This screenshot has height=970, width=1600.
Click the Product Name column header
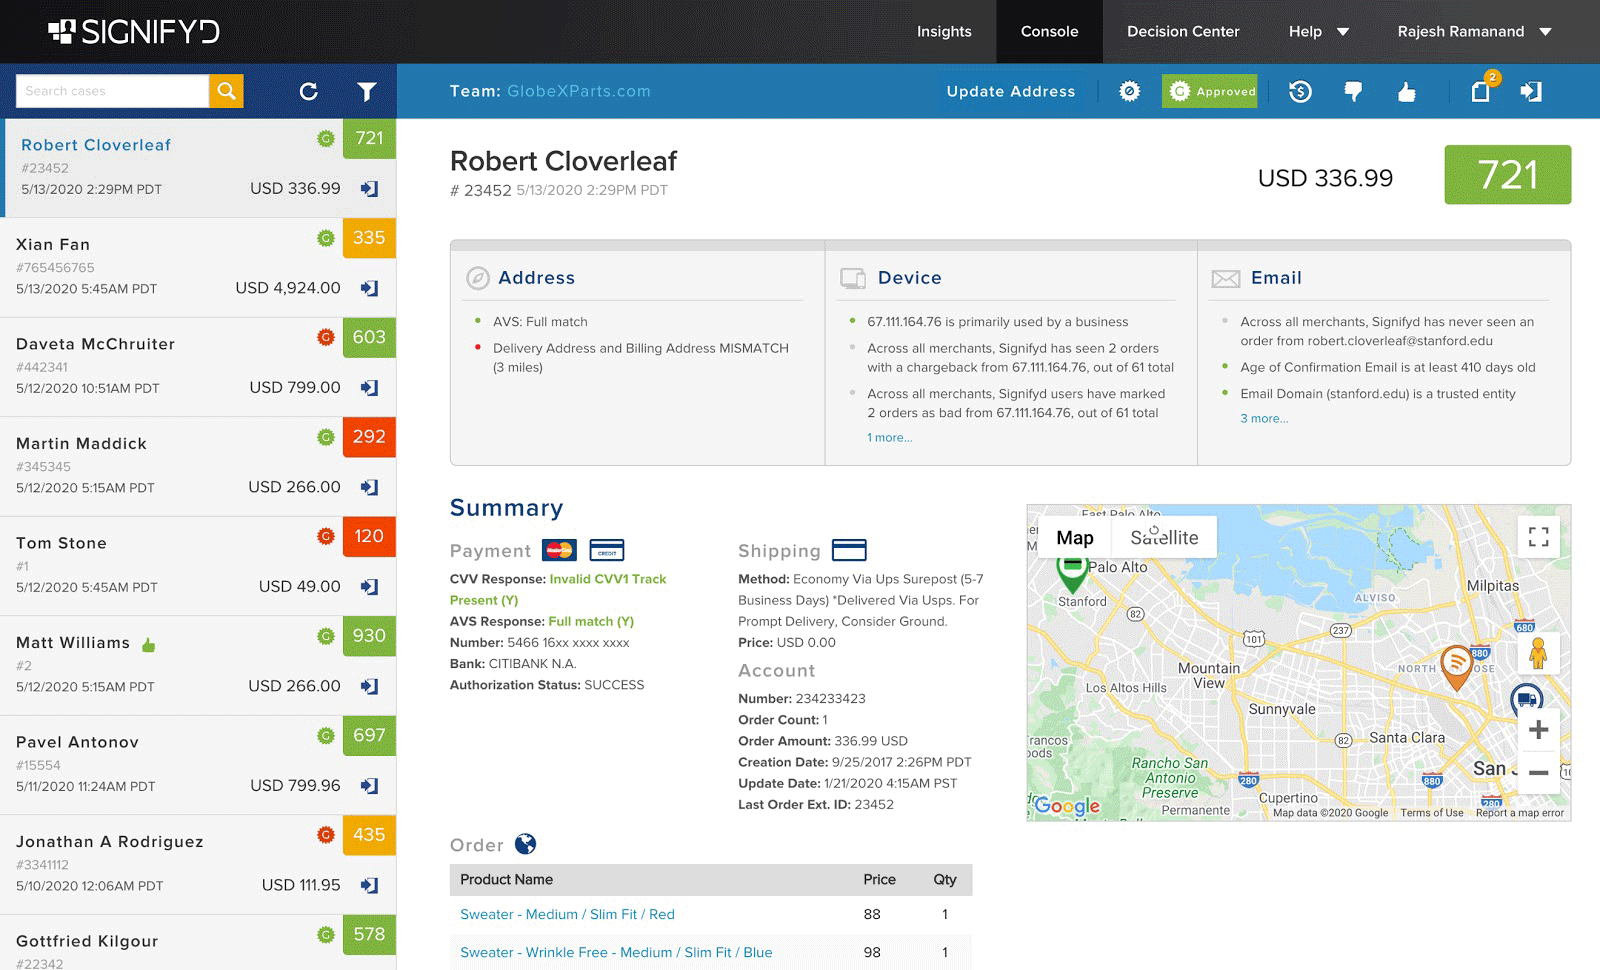[x=506, y=880]
